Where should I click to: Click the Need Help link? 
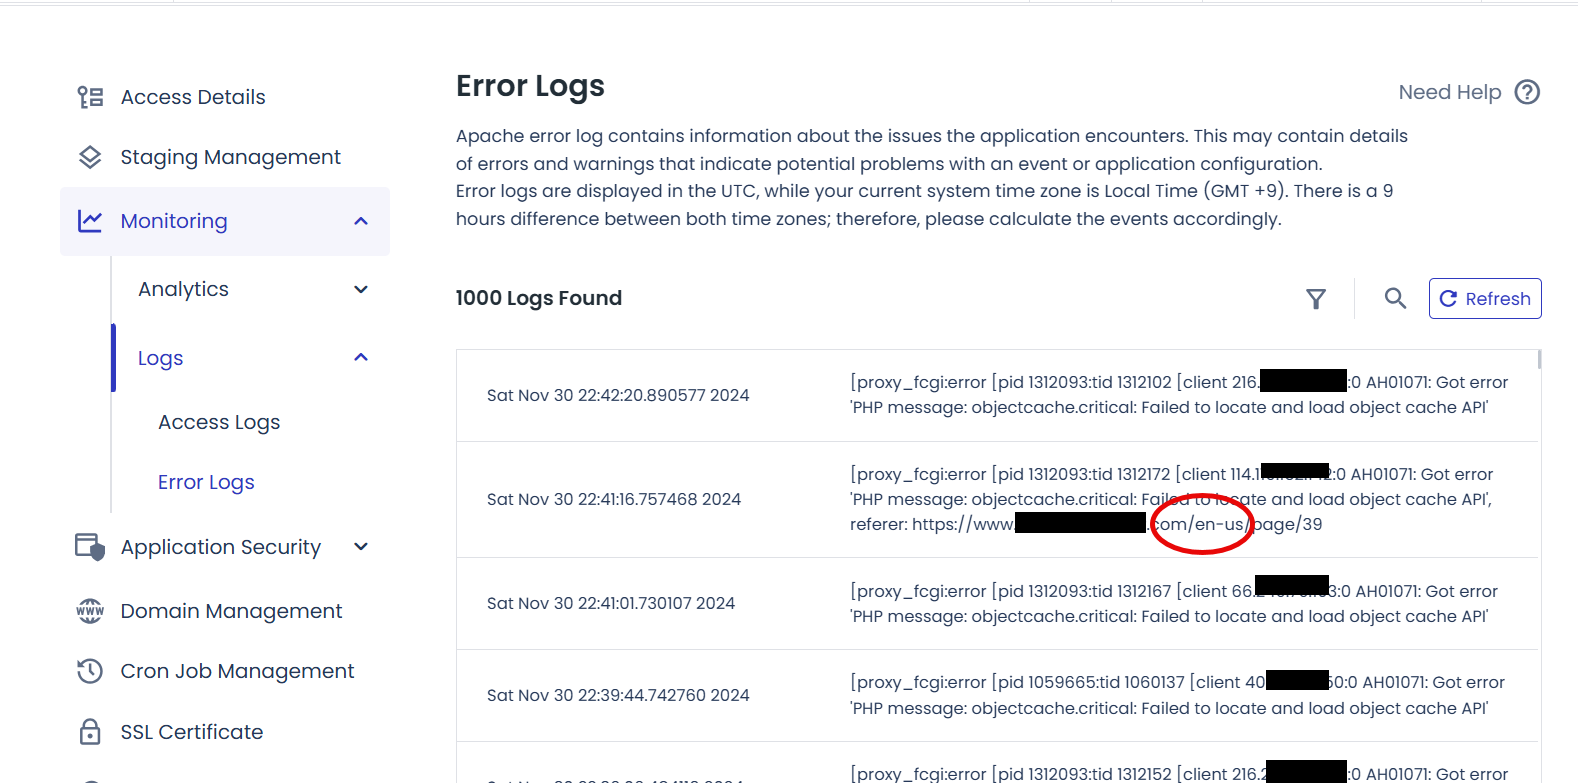1450,92
